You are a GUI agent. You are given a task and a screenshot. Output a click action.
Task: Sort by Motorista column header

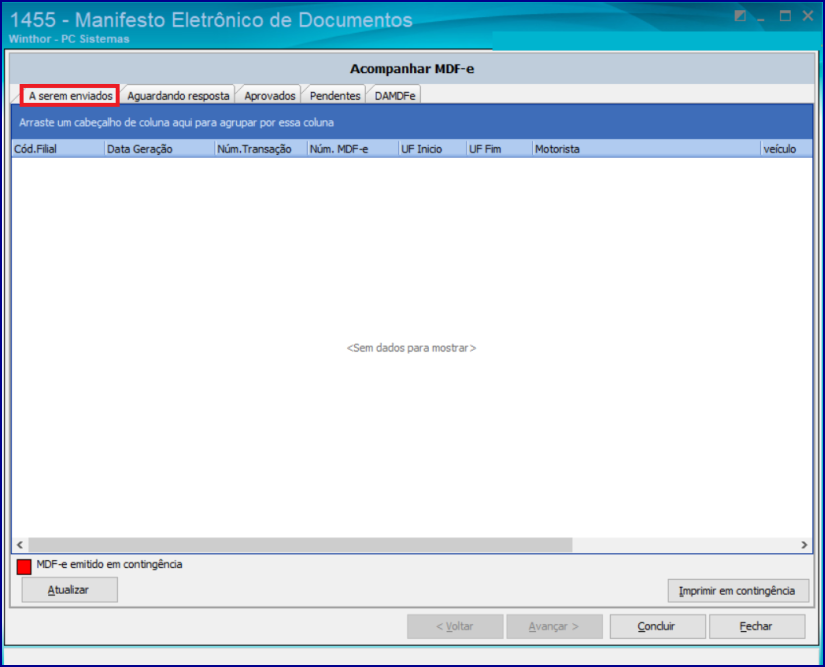[x=647, y=149]
